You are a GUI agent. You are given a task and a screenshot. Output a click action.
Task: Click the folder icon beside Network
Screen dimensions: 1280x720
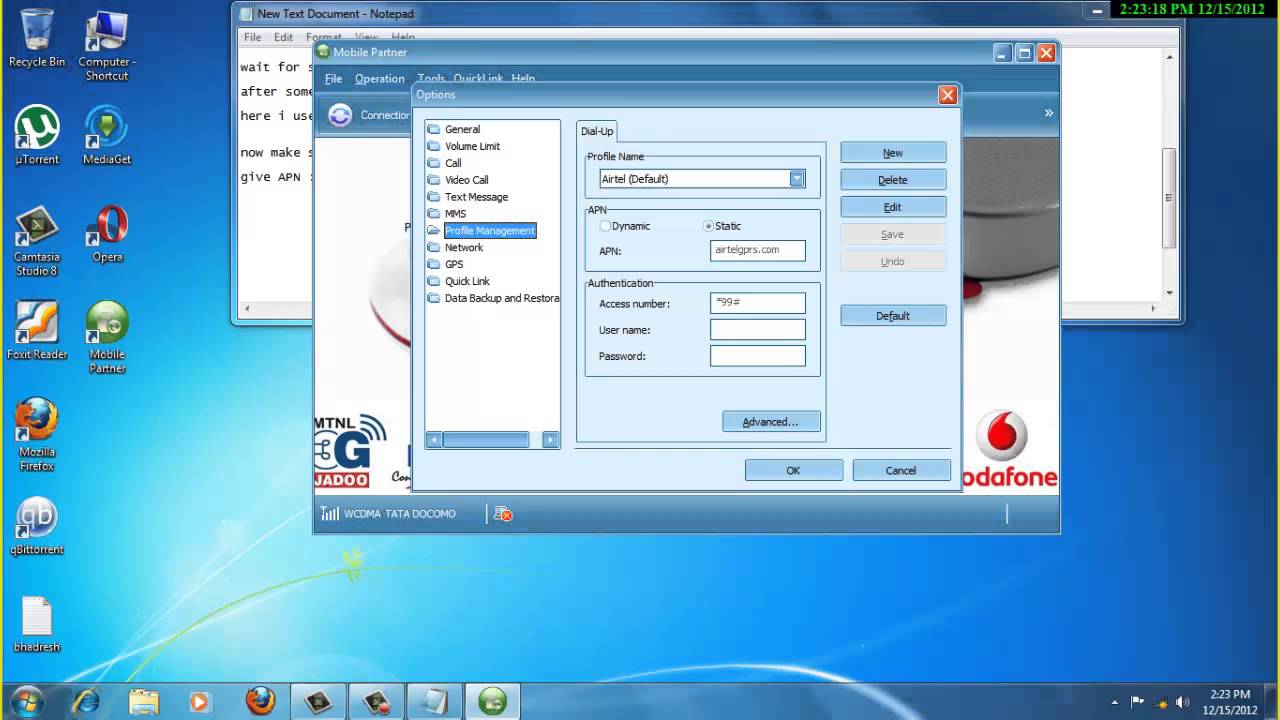point(433,247)
